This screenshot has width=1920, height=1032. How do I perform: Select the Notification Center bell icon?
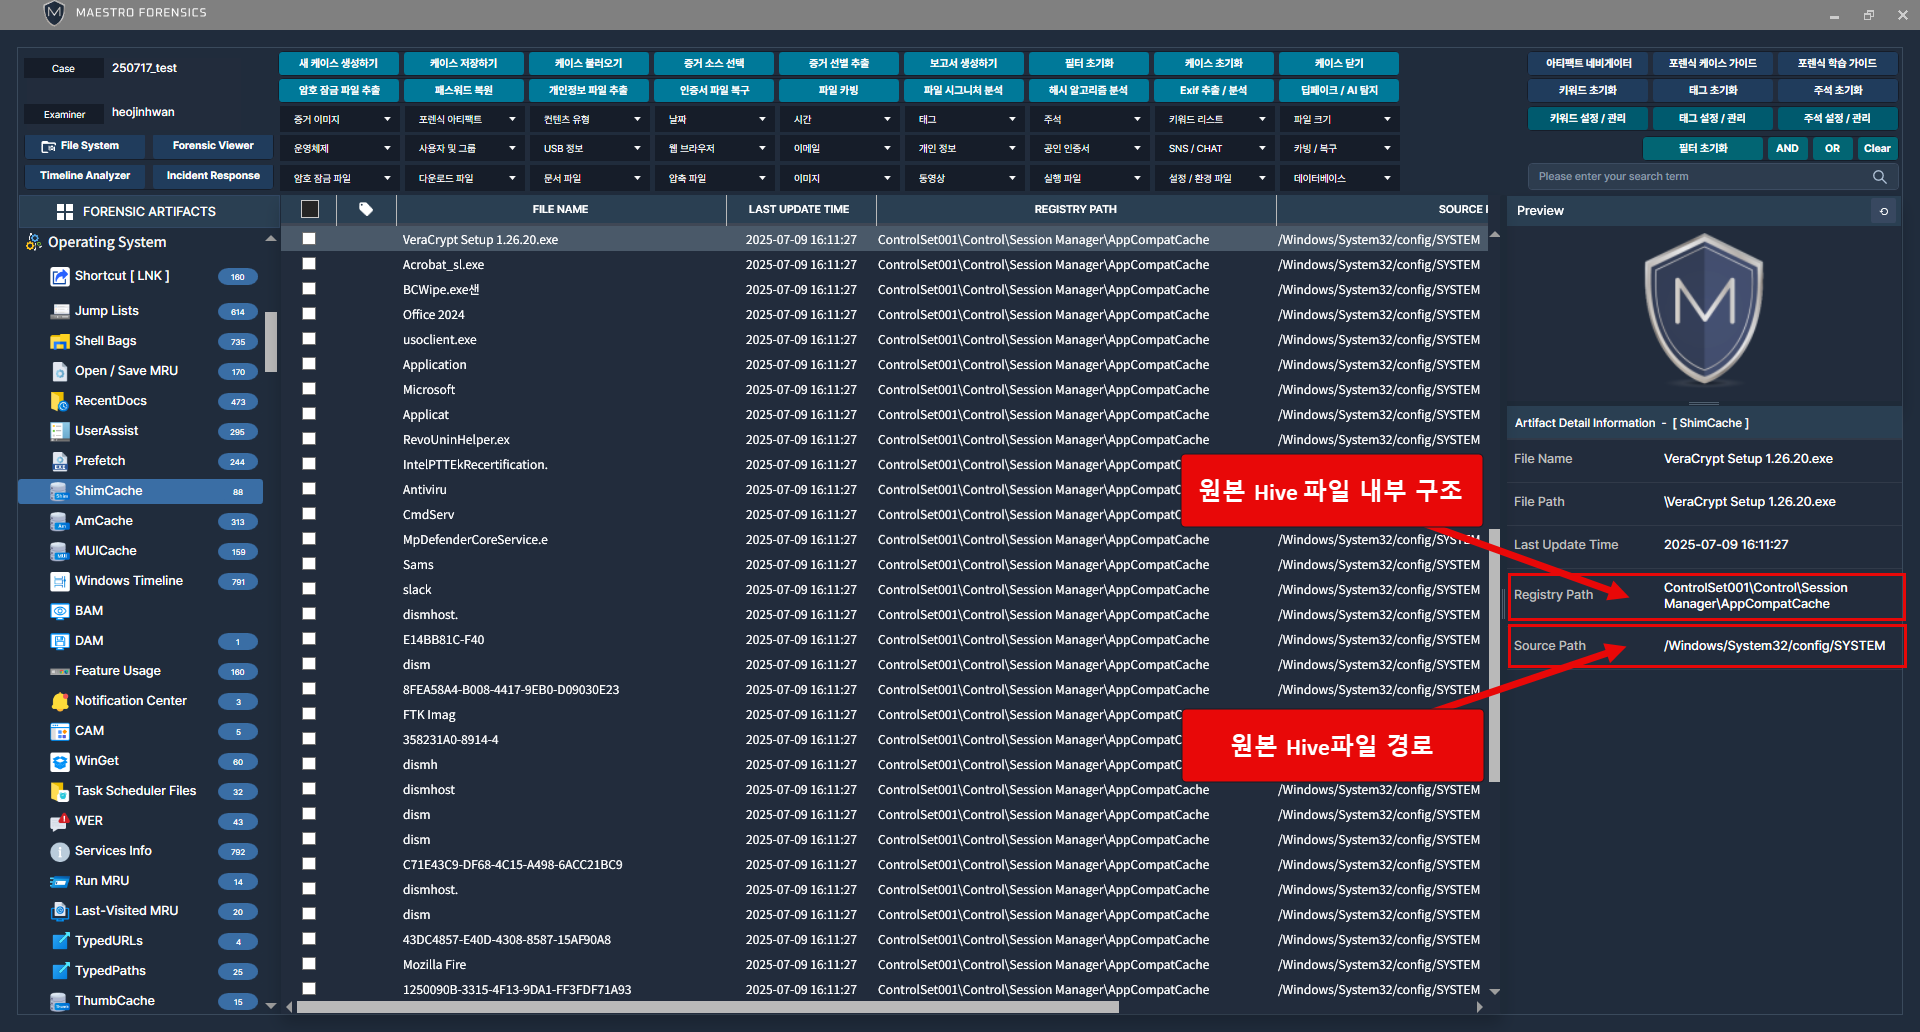pos(59,701)
